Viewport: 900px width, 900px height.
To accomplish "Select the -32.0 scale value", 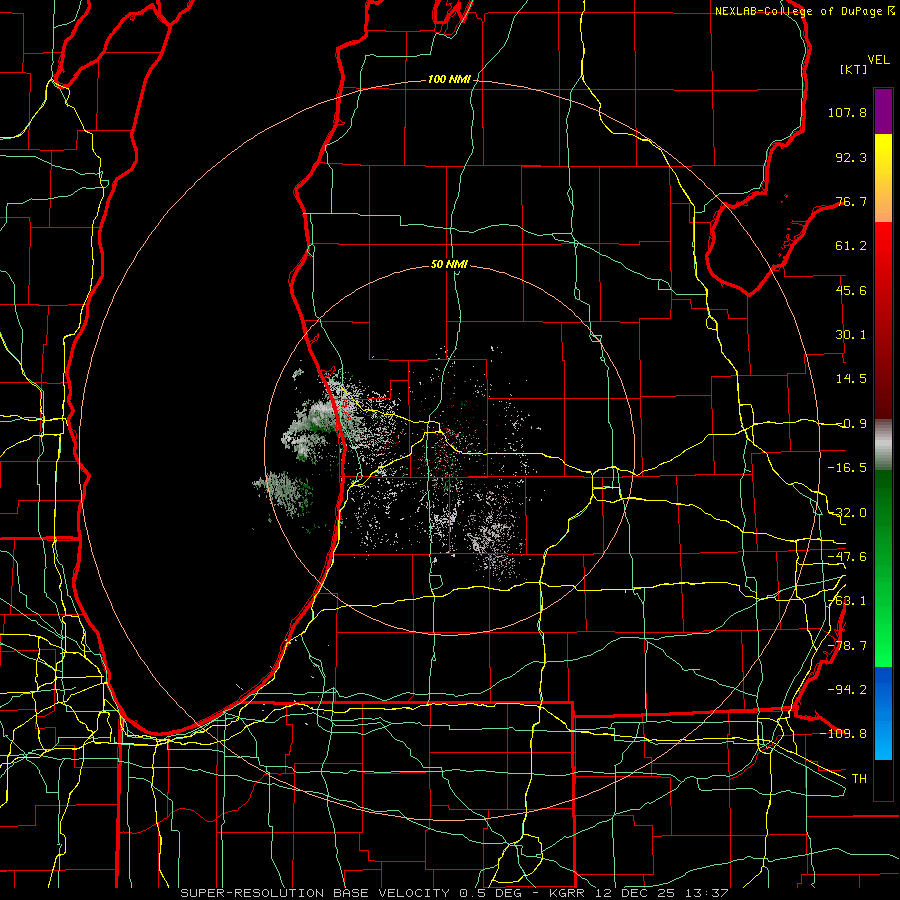I will (847, 513).
